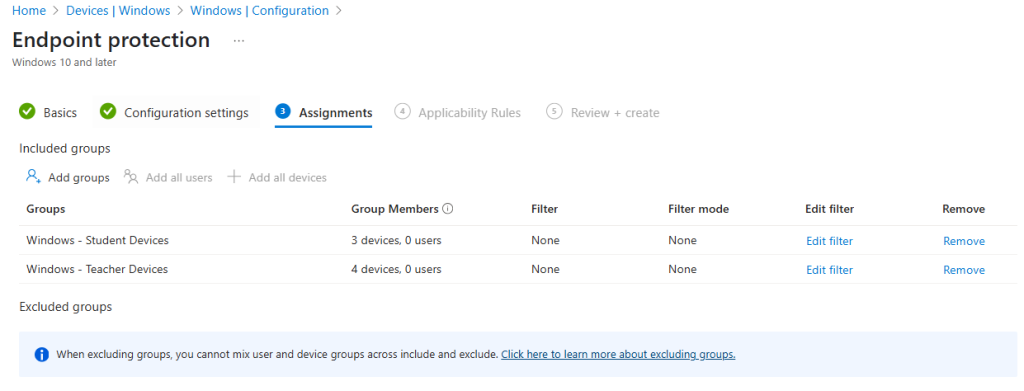Click the Filter mode column header
The height and width of the screenshot is (391, 1024).
click(698, 209)
